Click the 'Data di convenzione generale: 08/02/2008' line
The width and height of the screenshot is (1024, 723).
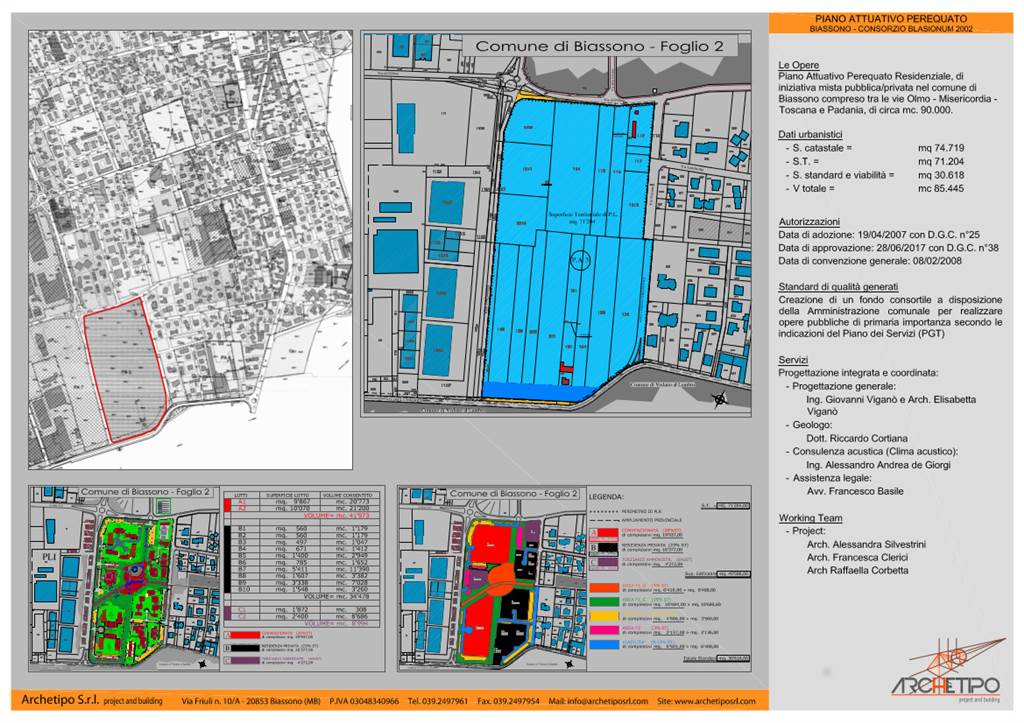[869, 261]
